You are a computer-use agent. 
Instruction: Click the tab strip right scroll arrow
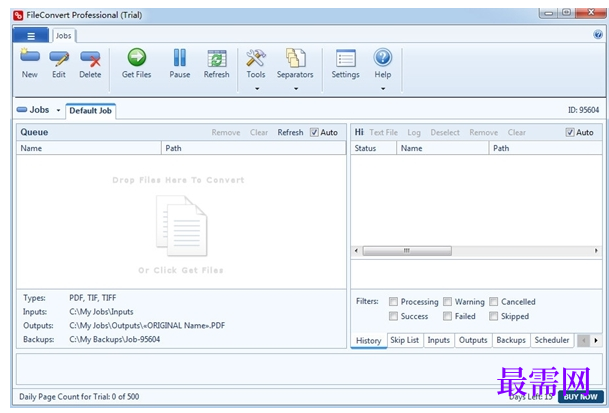(596, 341)
